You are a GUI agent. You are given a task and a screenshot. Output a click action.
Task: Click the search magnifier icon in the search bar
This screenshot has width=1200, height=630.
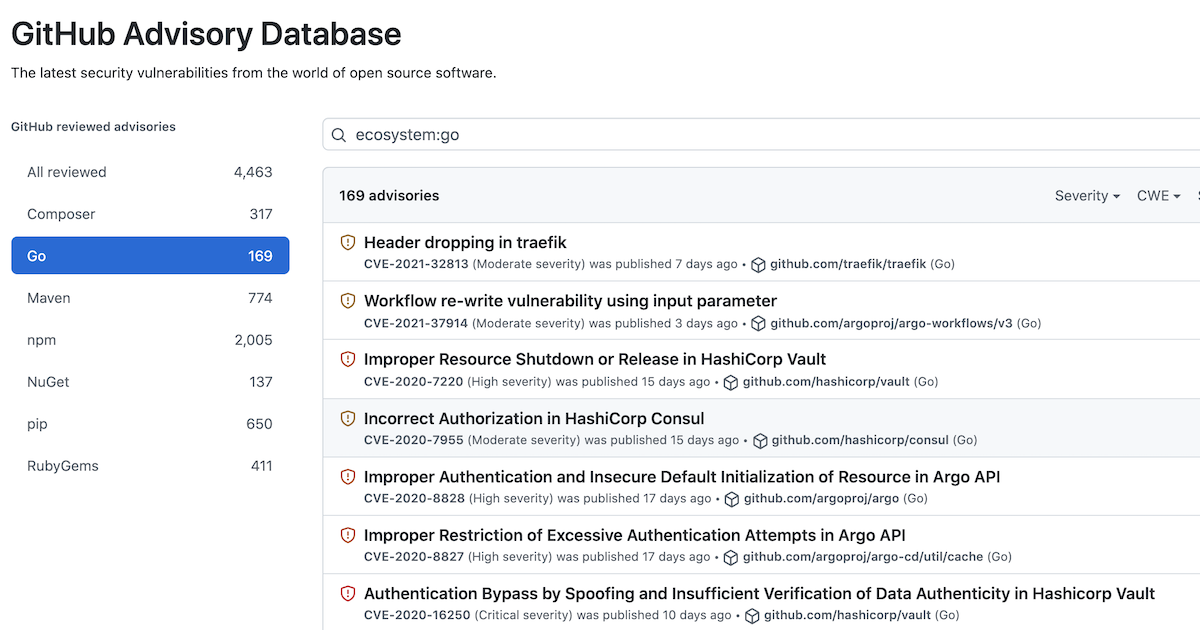339,134
